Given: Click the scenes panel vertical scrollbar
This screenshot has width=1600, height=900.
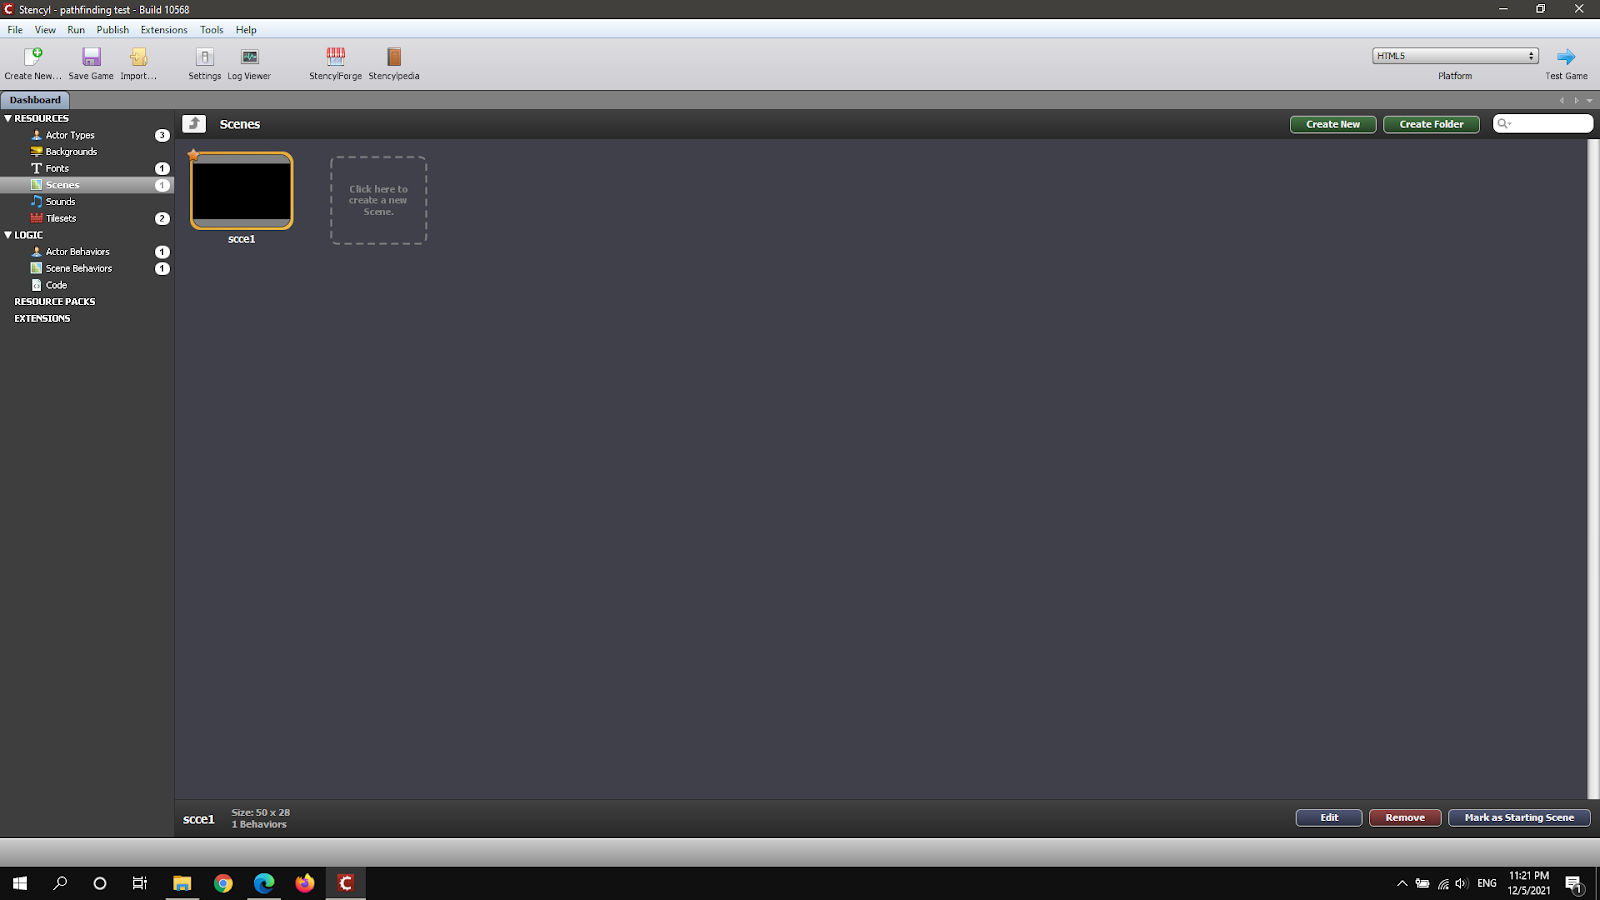Looking at the screenshot, I should pos(1593,468).
